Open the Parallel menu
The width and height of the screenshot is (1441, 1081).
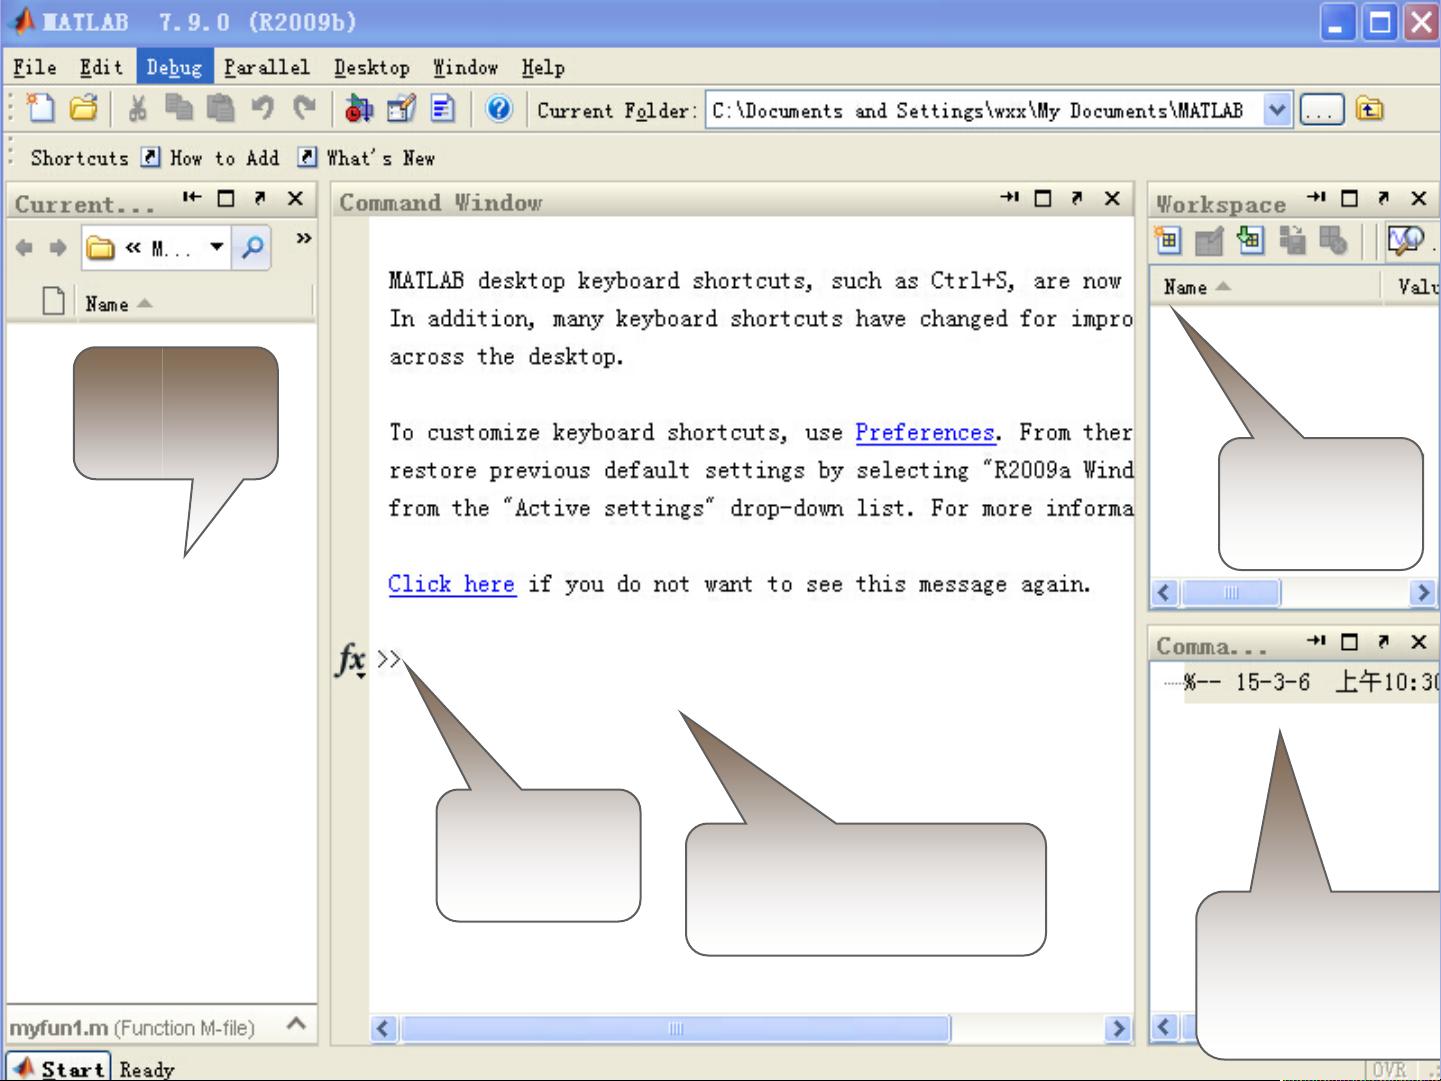[x=266, y=67]
